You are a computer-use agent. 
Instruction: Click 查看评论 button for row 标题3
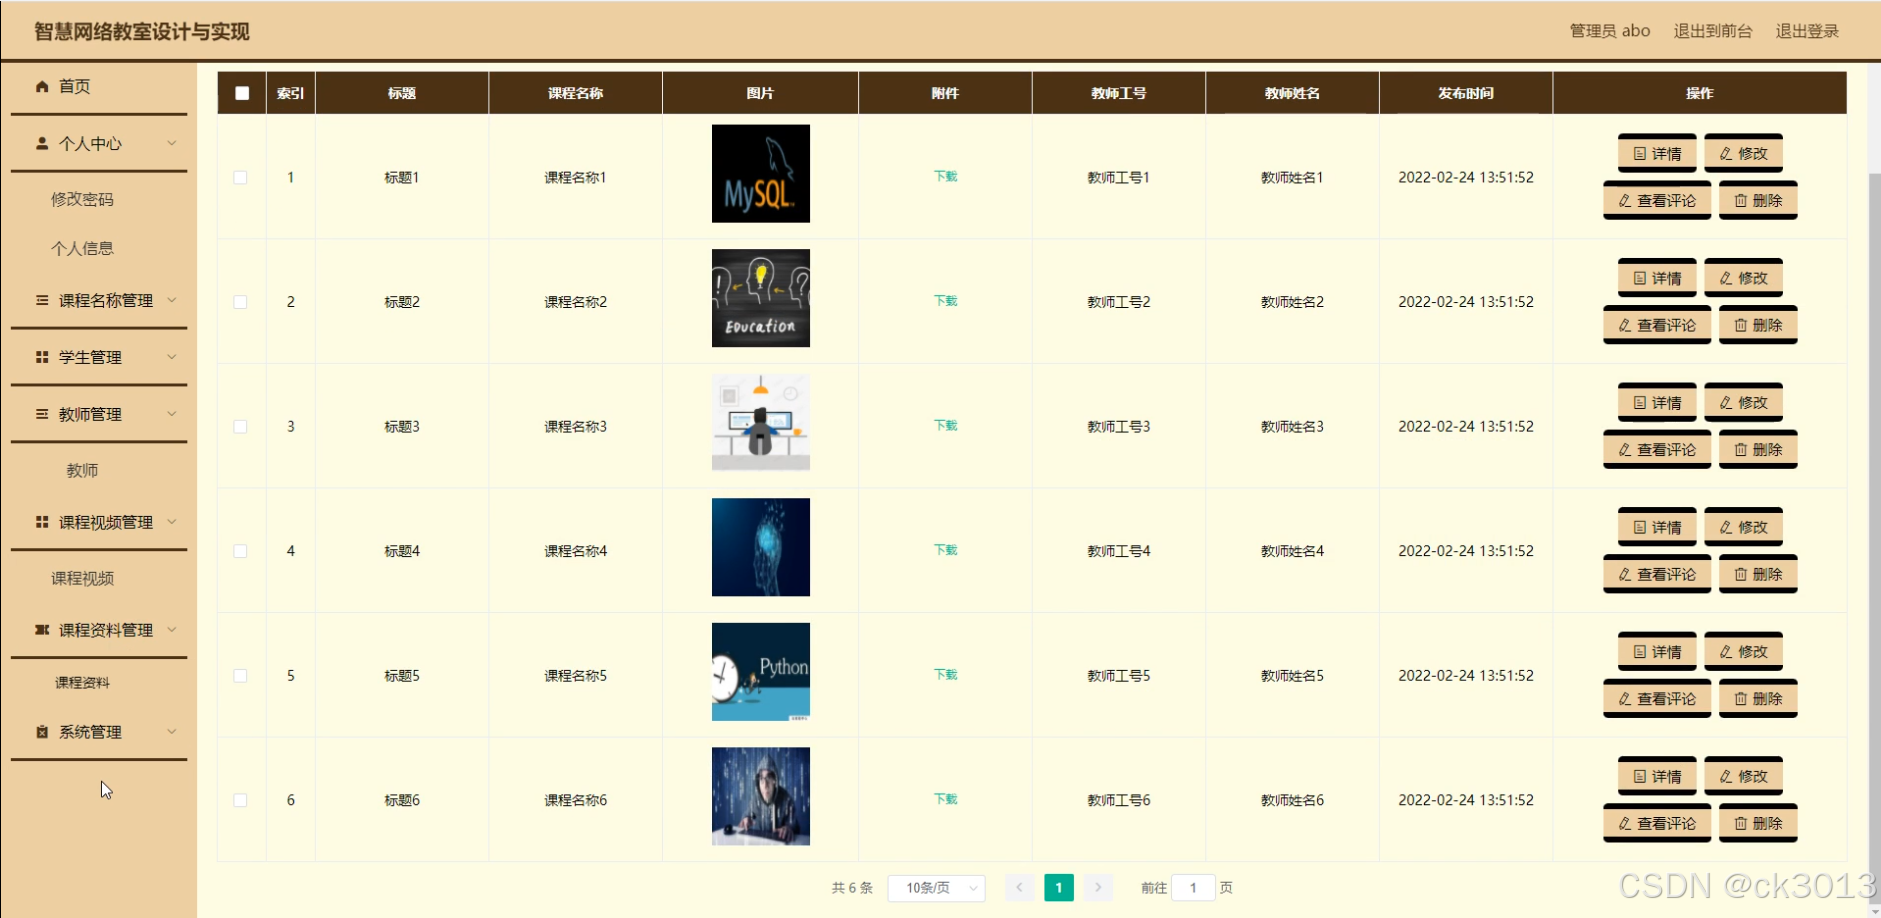click(1657, 450)
